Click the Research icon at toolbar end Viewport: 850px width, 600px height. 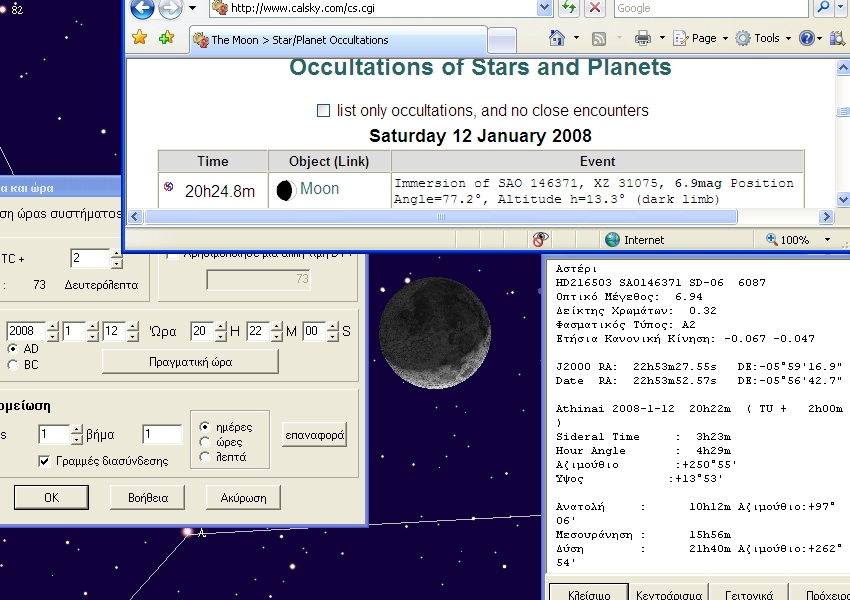coord(838,38)
